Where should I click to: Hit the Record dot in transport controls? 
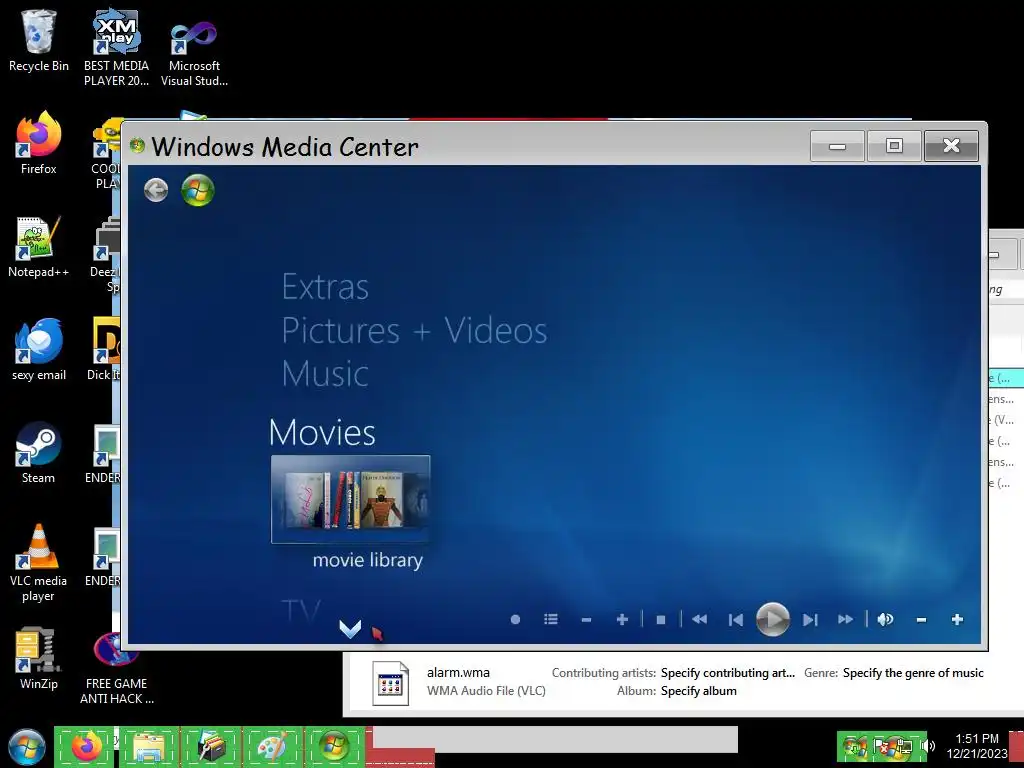pos(515,619)
